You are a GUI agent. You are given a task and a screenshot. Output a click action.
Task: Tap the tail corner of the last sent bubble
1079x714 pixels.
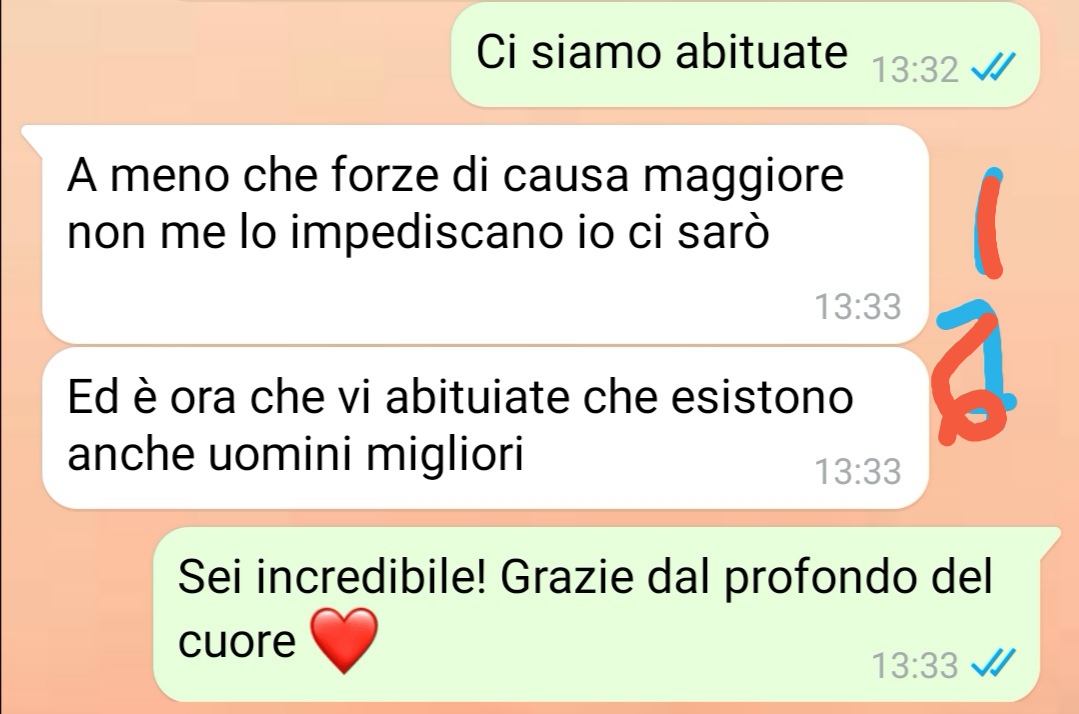click(1047, 538)
